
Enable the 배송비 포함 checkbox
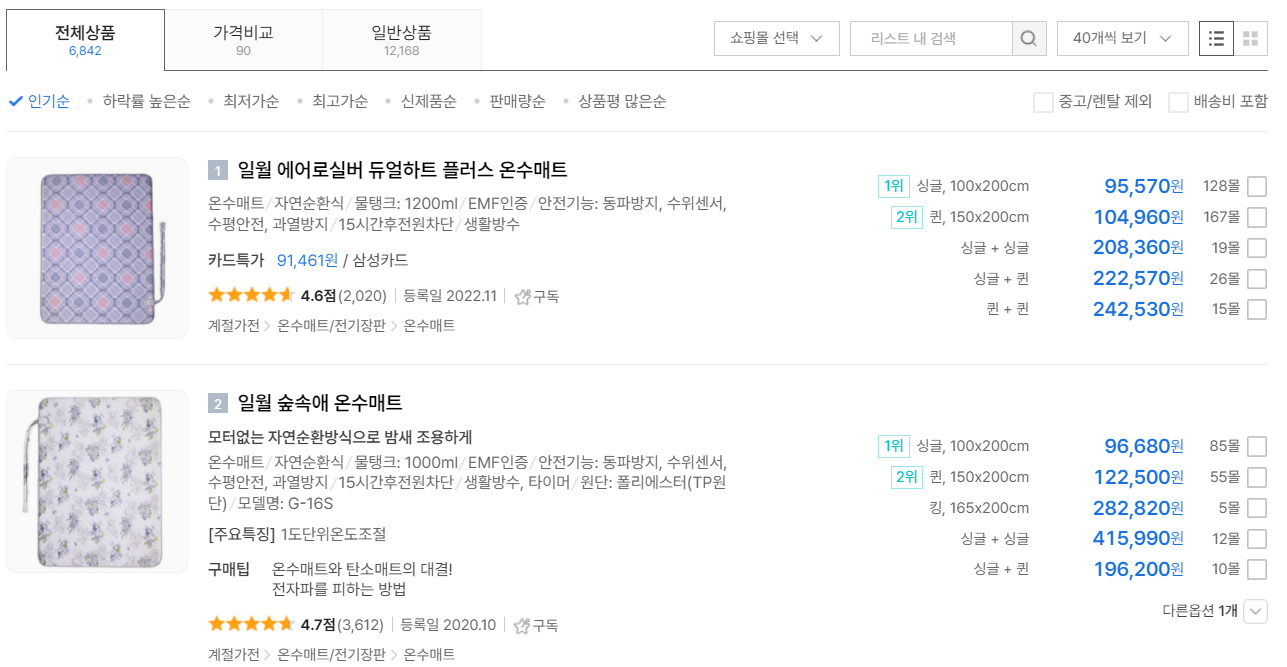click(x=1177, y=101)
